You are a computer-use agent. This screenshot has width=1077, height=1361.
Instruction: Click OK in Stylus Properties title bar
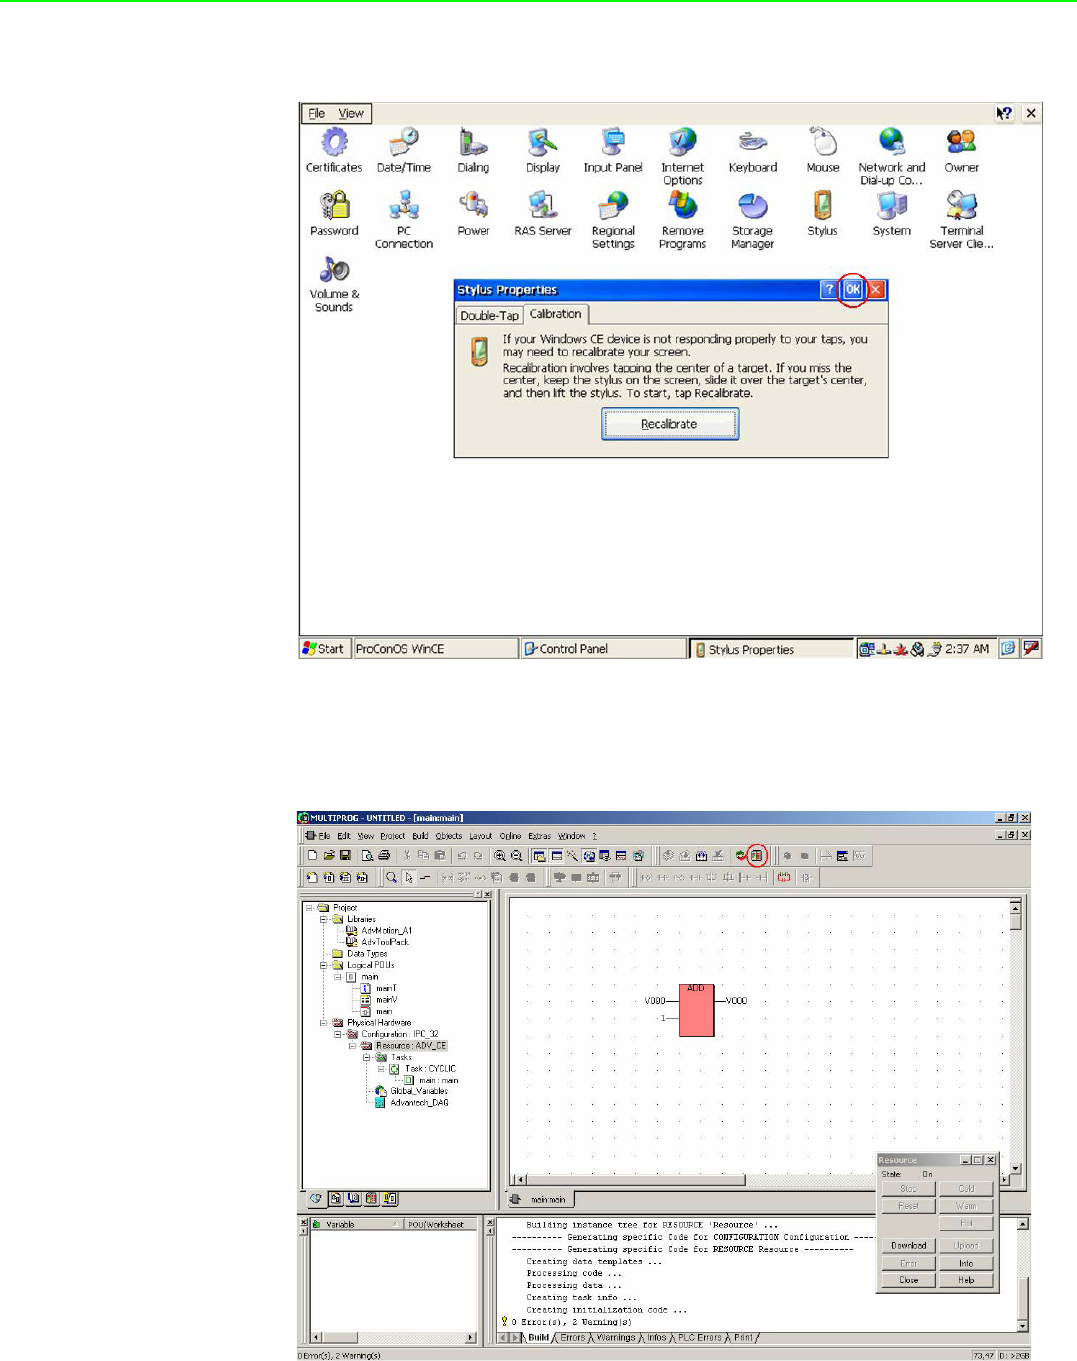tap(852, 289)
